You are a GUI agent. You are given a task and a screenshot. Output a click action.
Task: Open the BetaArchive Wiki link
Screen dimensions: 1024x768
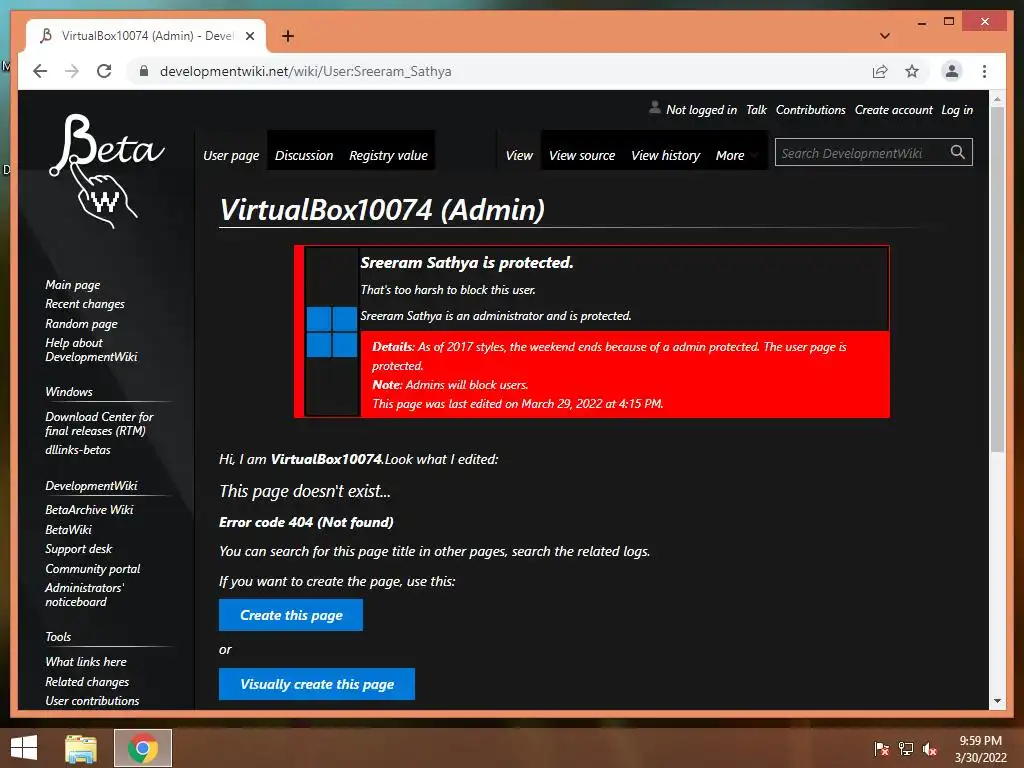tap(89, 509)
